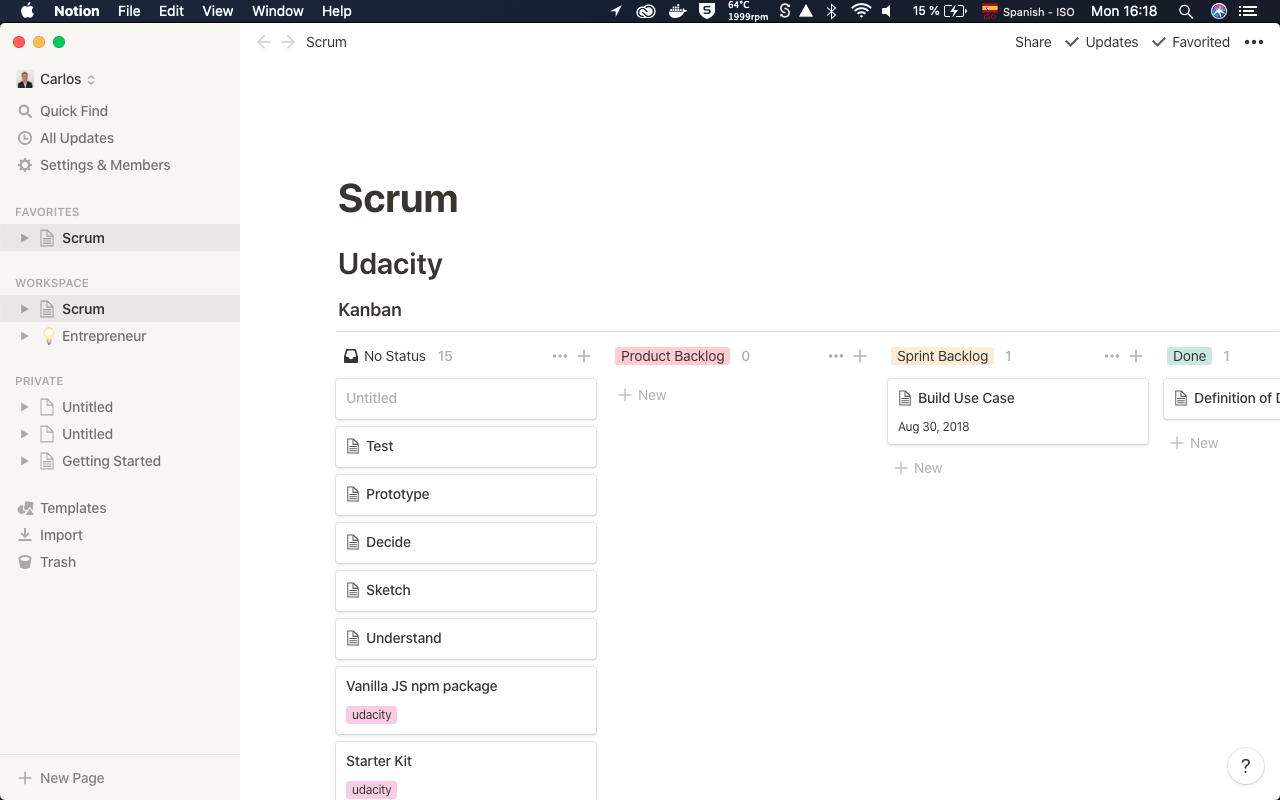Expand the first Untitled private page
1280x800 pixels.
[25, 407]
